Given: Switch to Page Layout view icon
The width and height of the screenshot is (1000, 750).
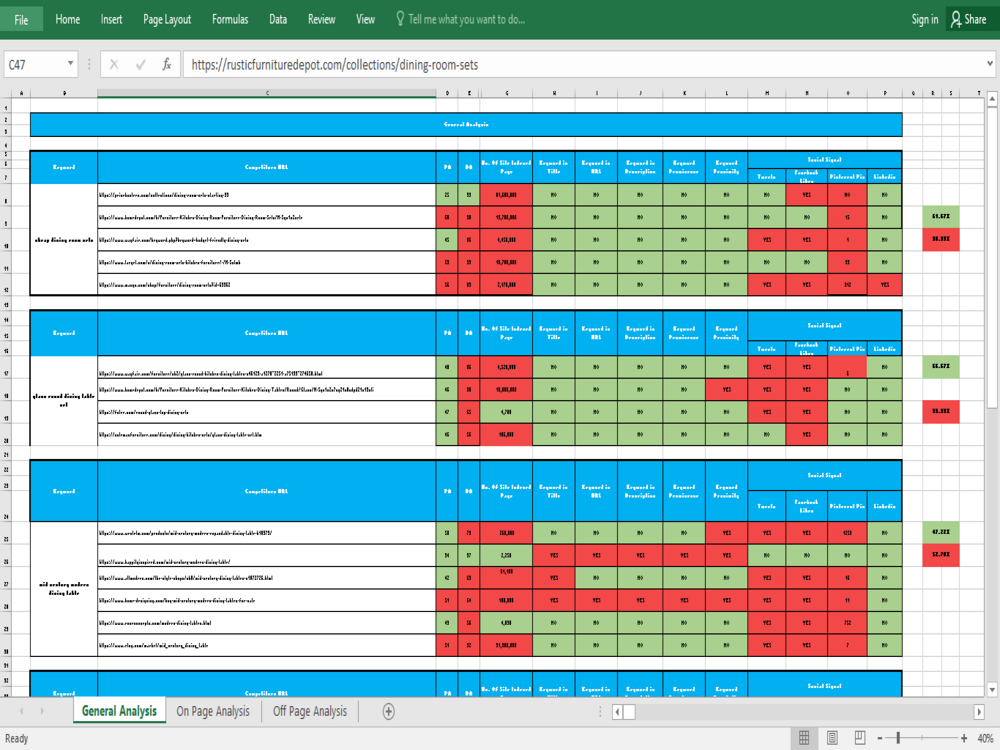Looking at the screenshot, I should [832, 738].
